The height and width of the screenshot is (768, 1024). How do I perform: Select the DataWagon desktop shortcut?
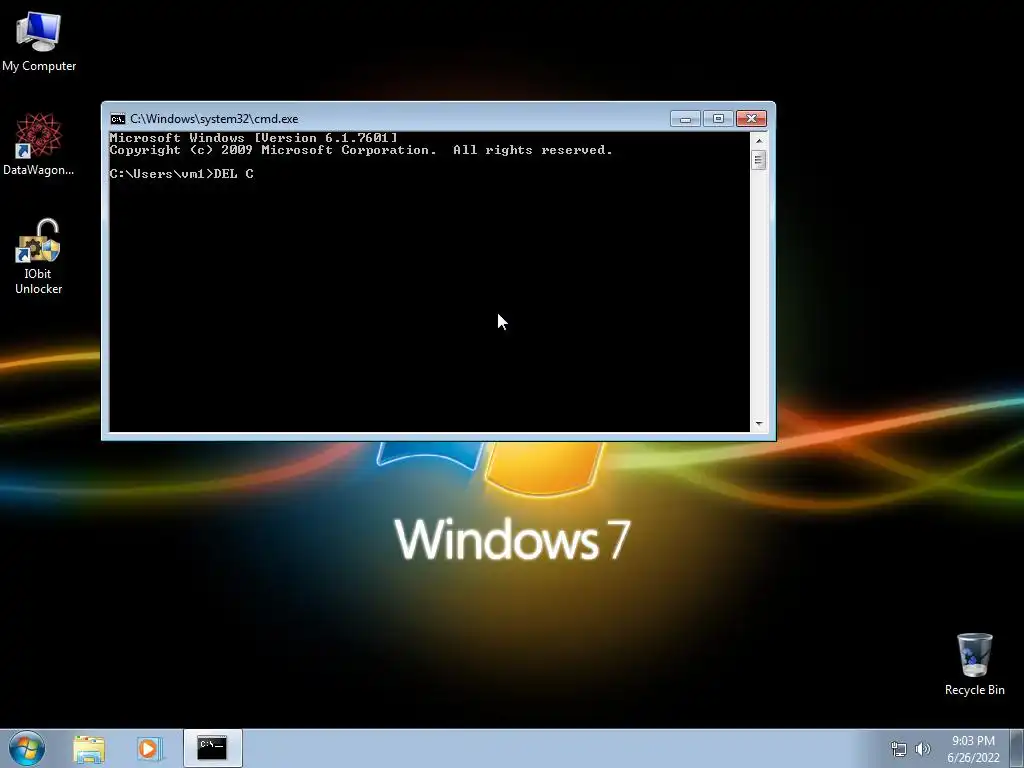[39, 144]
